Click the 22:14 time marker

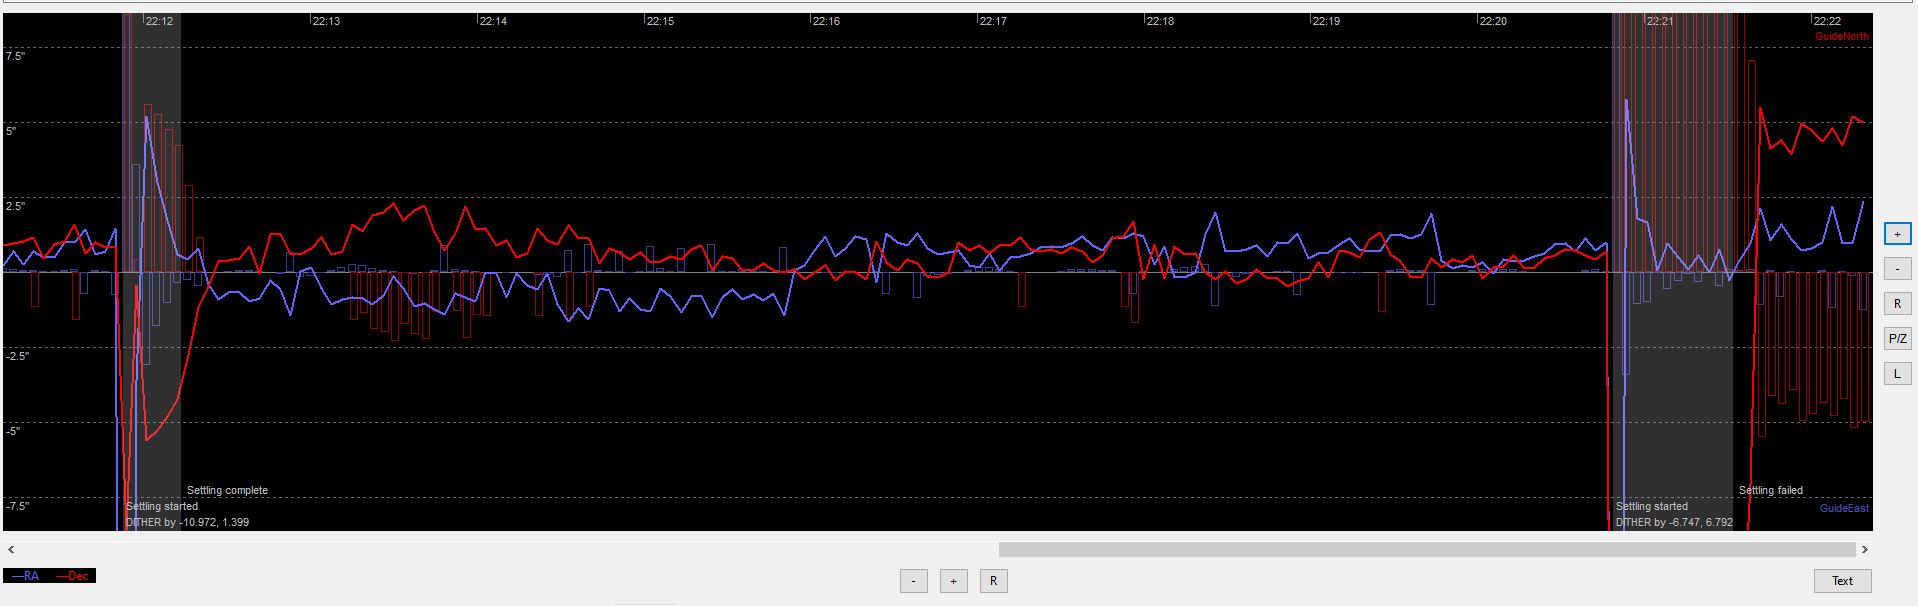coord(493,21)
